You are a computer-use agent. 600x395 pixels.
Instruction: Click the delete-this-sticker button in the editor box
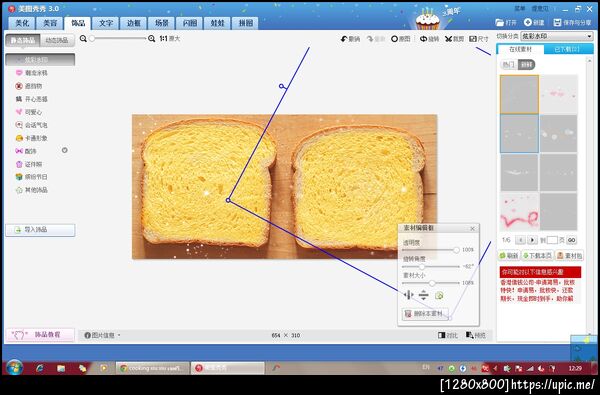(x=425, y=313)
